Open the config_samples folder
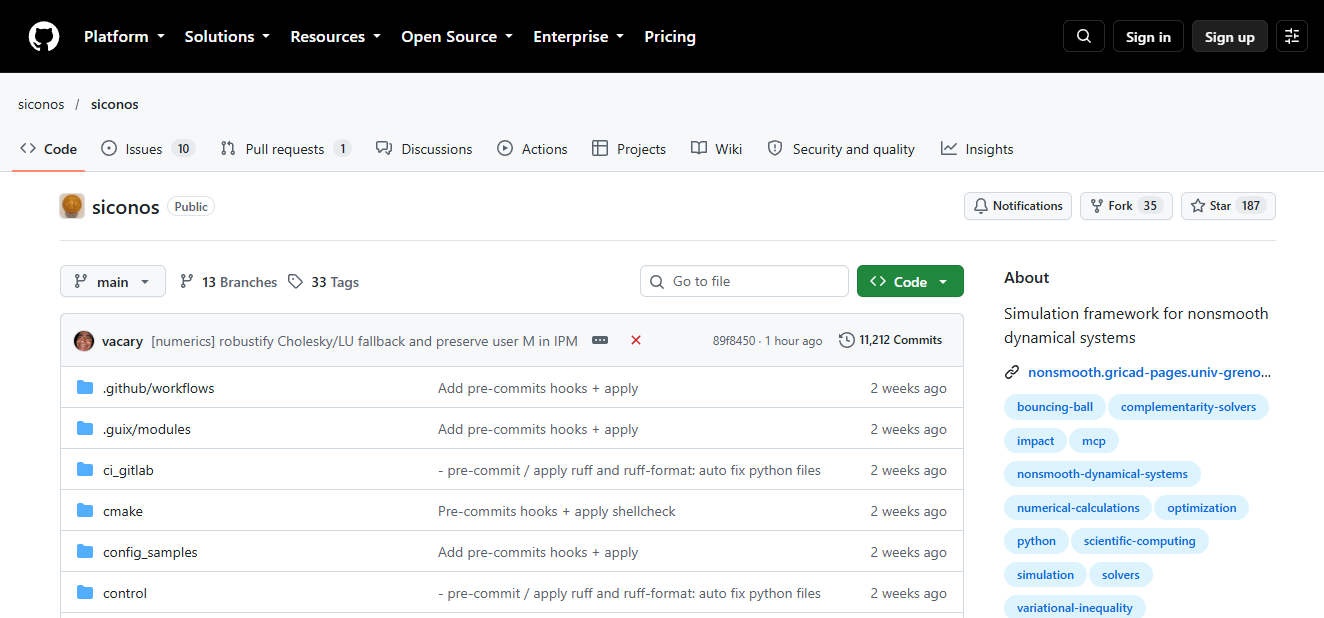 (x=150, y=552)
